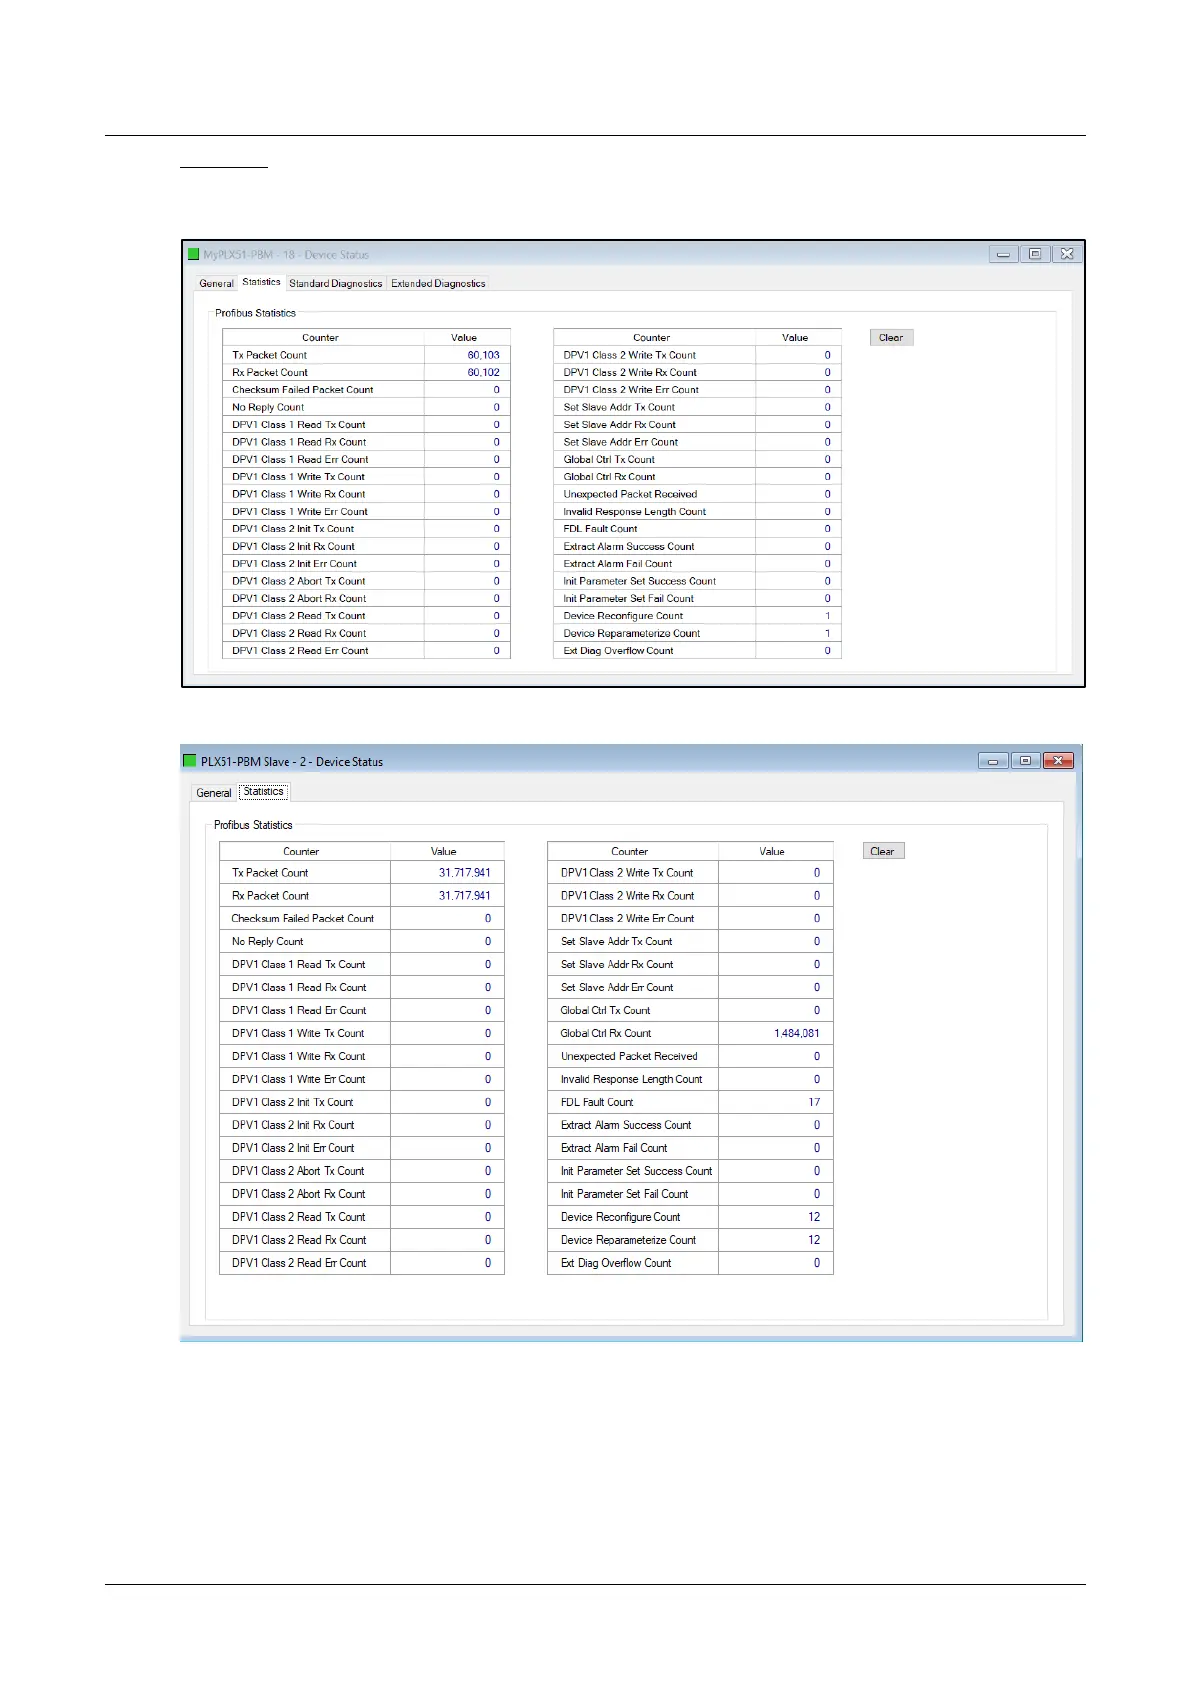Select FDL Fault Count value 17
1191x1684 pixels.
pyautogui.click(x=814, y=1103)
